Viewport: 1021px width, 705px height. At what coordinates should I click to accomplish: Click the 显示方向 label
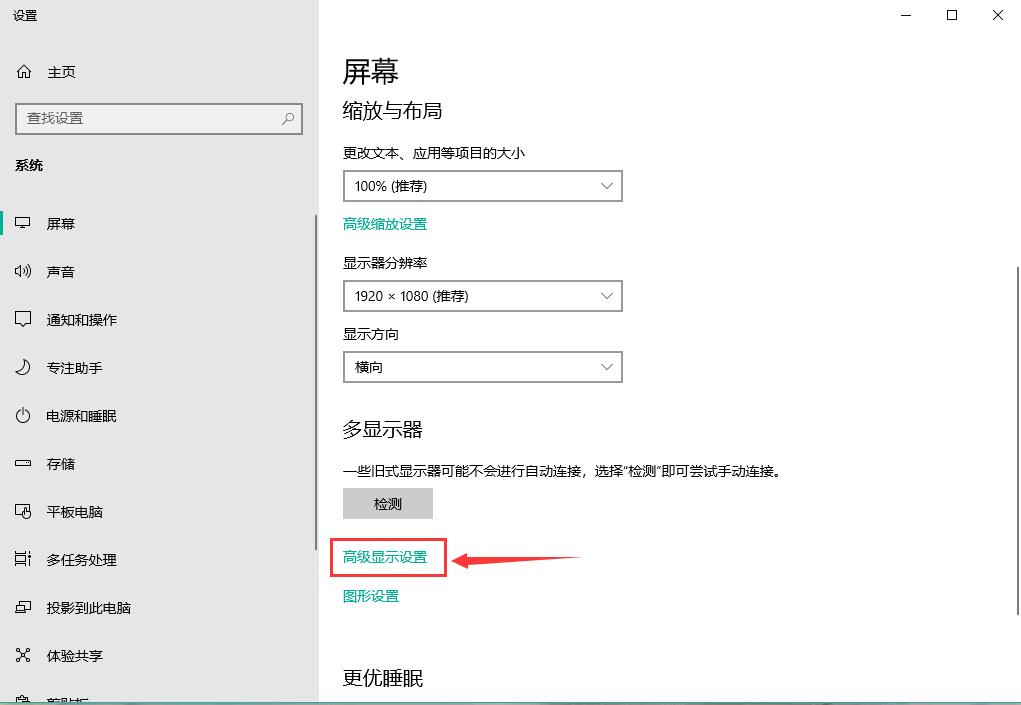coord(371,335)
